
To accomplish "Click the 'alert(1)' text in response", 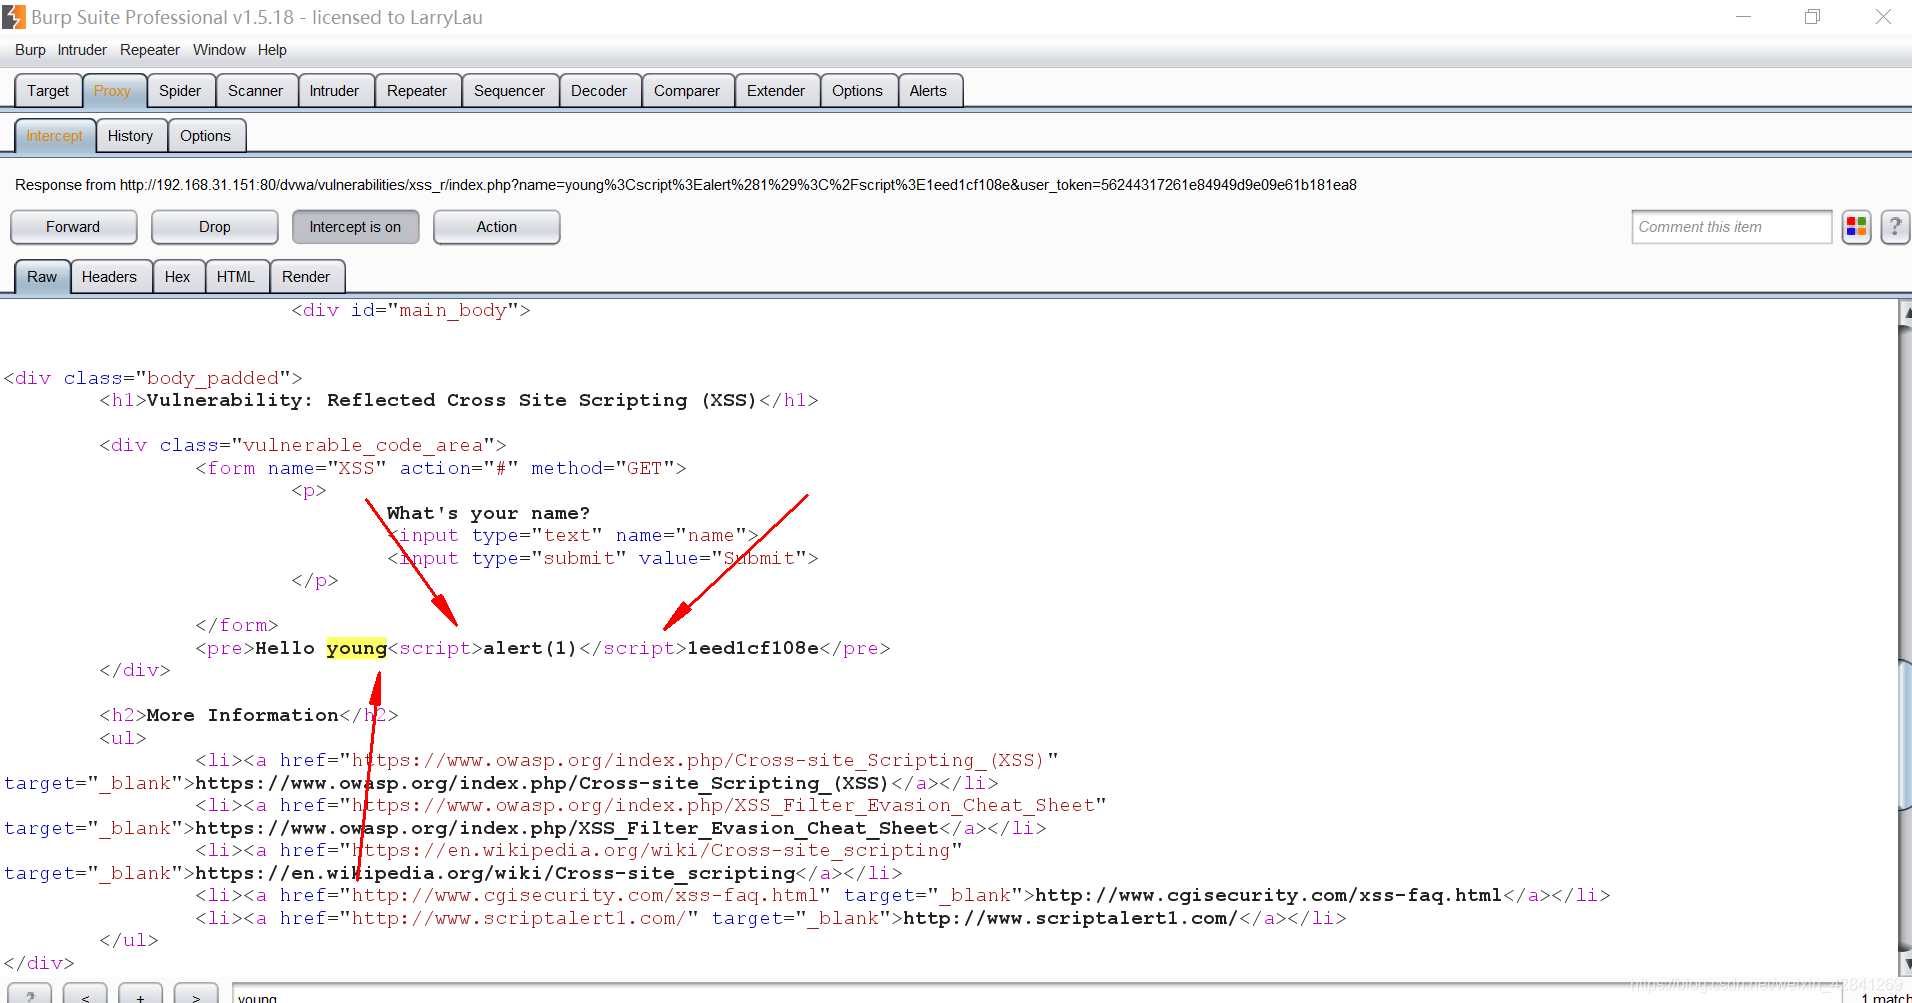I will point(530,648).
